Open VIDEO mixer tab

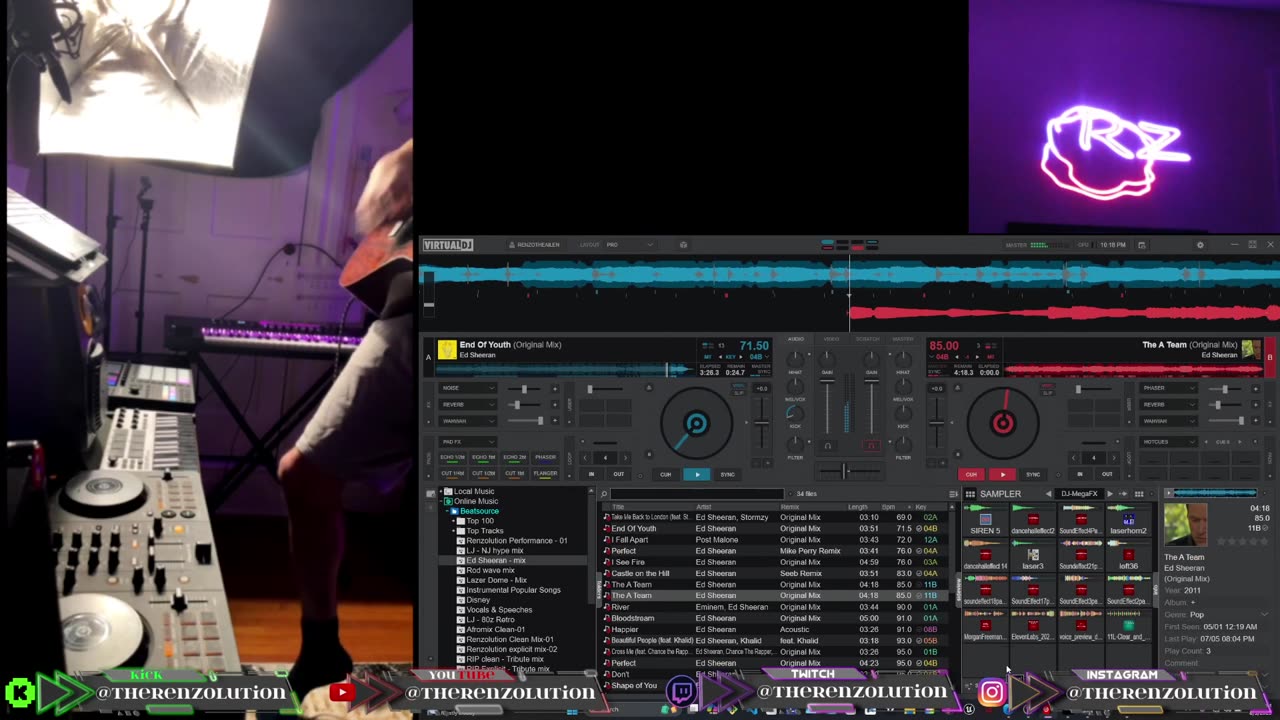(x=832, y=339)
